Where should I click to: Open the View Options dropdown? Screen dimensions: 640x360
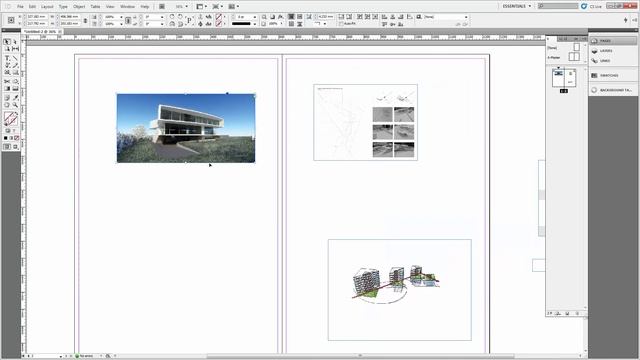(201, 7)
